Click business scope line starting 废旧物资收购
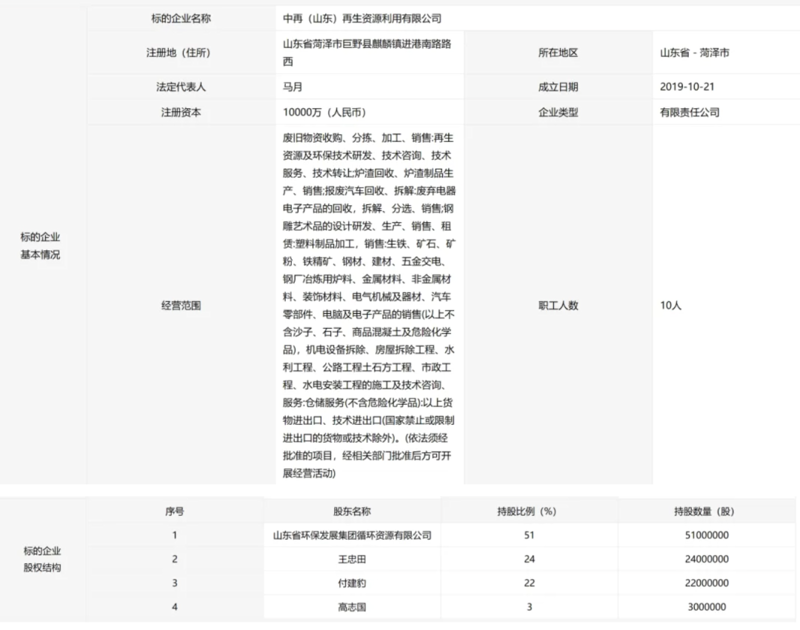Image resolution: width=800 pixels, height=630 pixels. [x=368, y=138]
